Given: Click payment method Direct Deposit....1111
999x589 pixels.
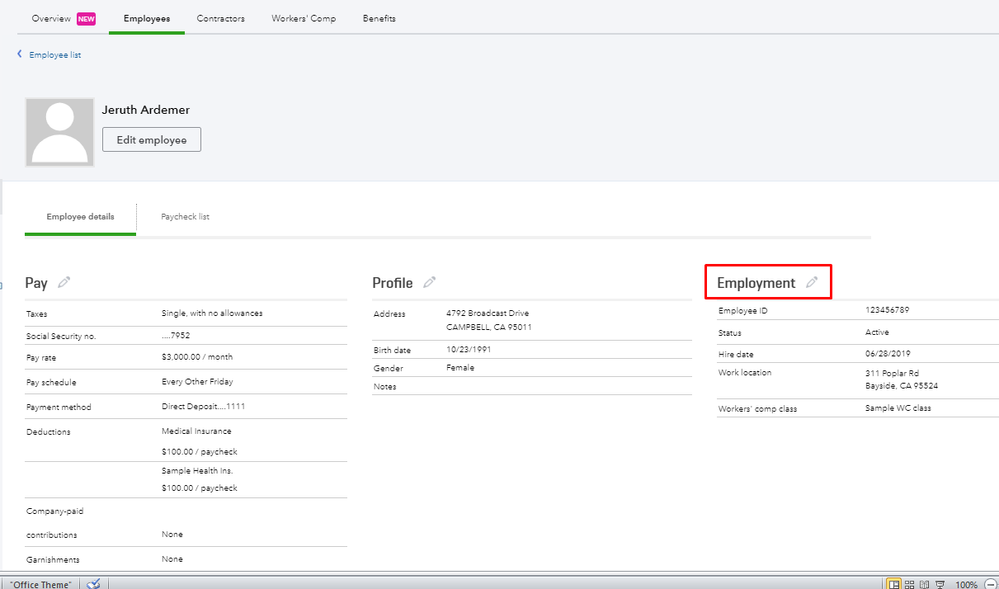Looking at the screenshot, I should 203,406.
